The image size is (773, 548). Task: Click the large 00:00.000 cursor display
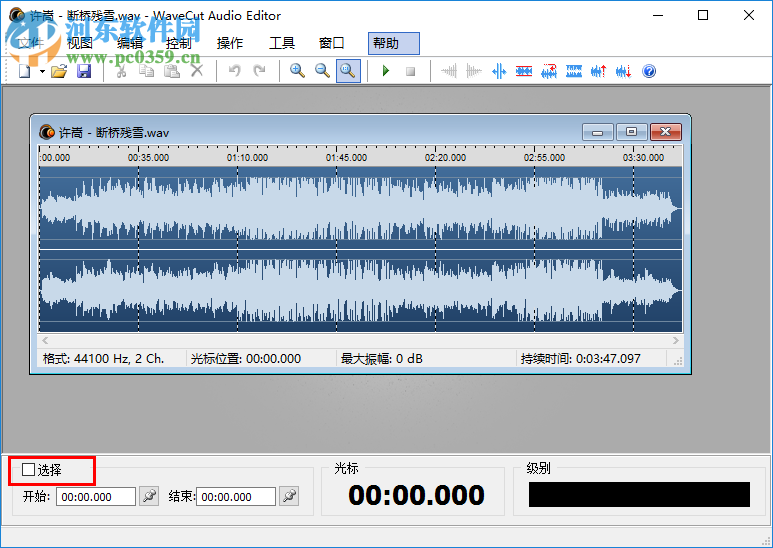[x=416, y=495]
